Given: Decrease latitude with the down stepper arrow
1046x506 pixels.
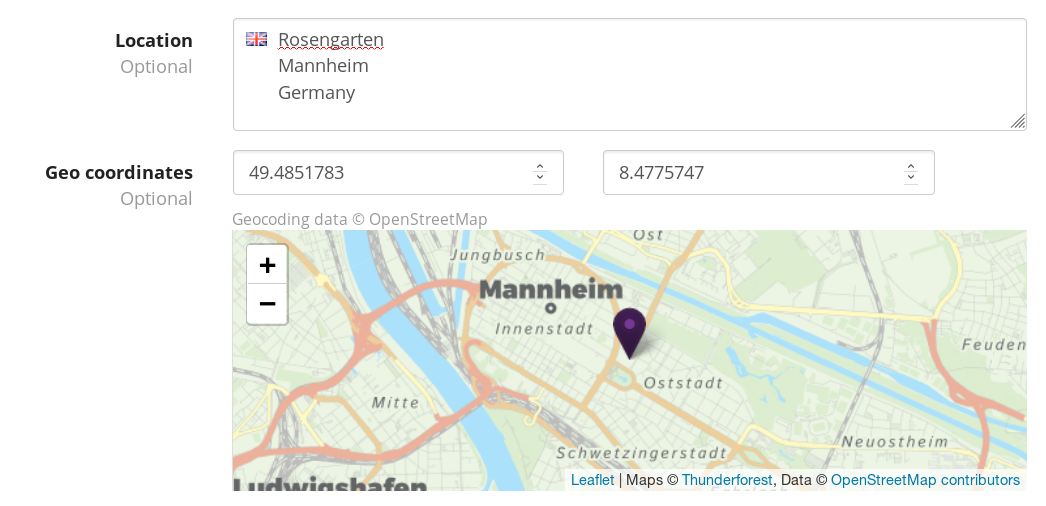Looking at the screenshot, I should (x=540, y=179).
